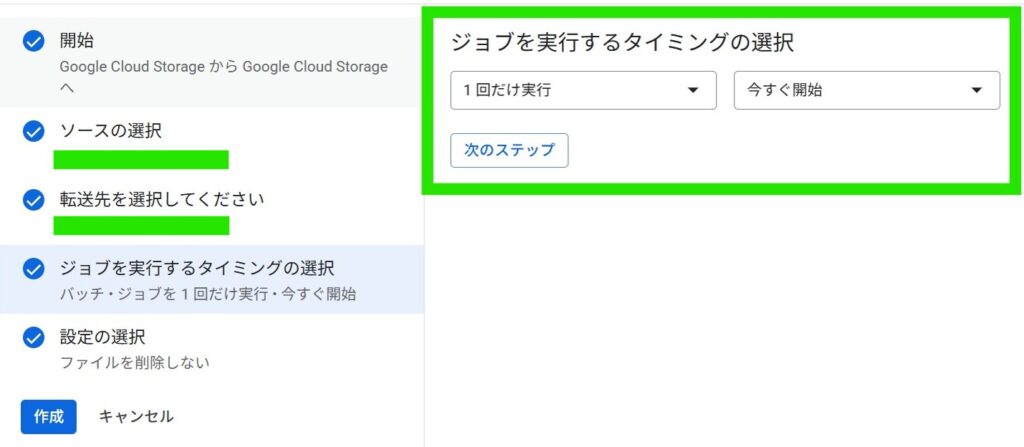Viewport: 1024px width, 447px height.
Task: Select the 転送先を選択してください step label
Action: (162, 199)
